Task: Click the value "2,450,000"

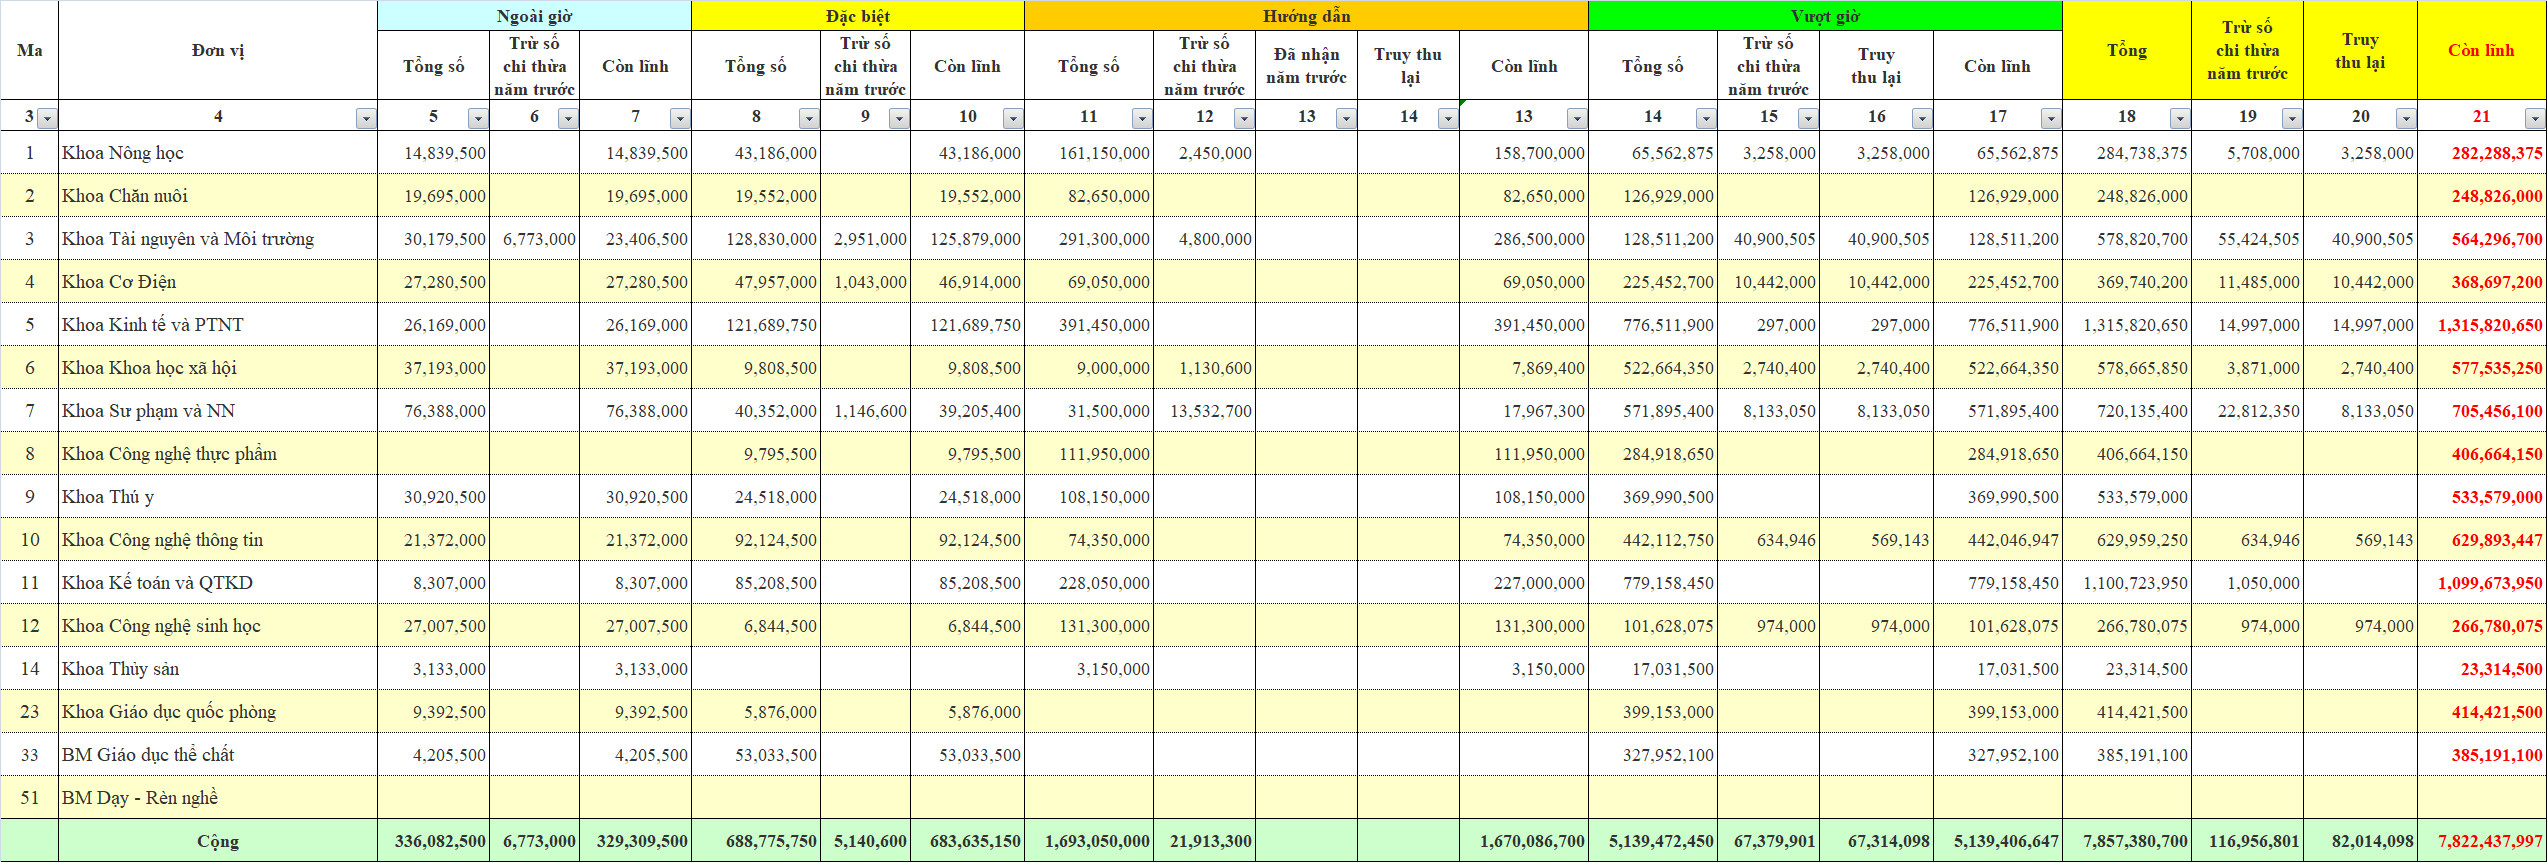Action: 1205,153
